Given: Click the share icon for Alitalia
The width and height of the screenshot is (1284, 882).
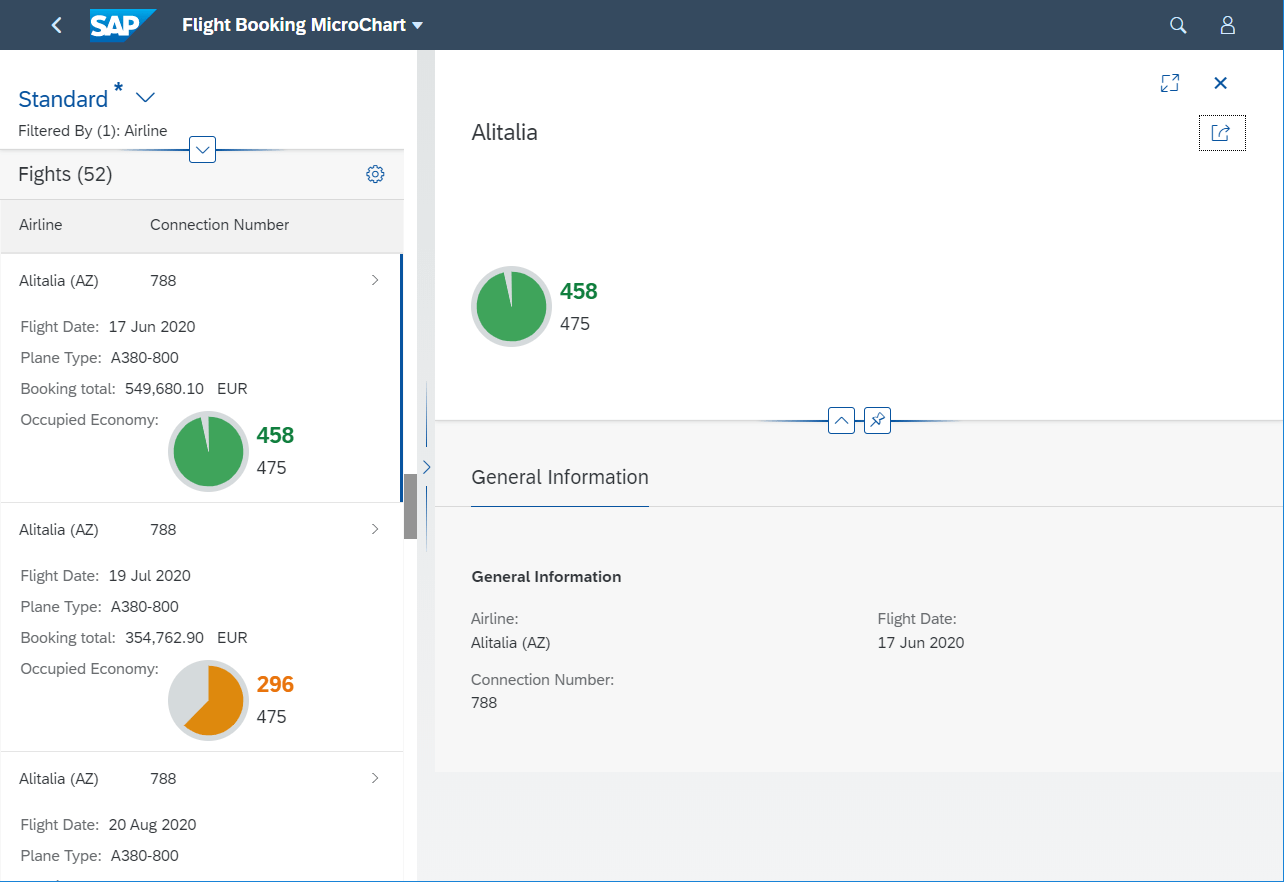Looking at the screenshot, I should point(1221,133).
